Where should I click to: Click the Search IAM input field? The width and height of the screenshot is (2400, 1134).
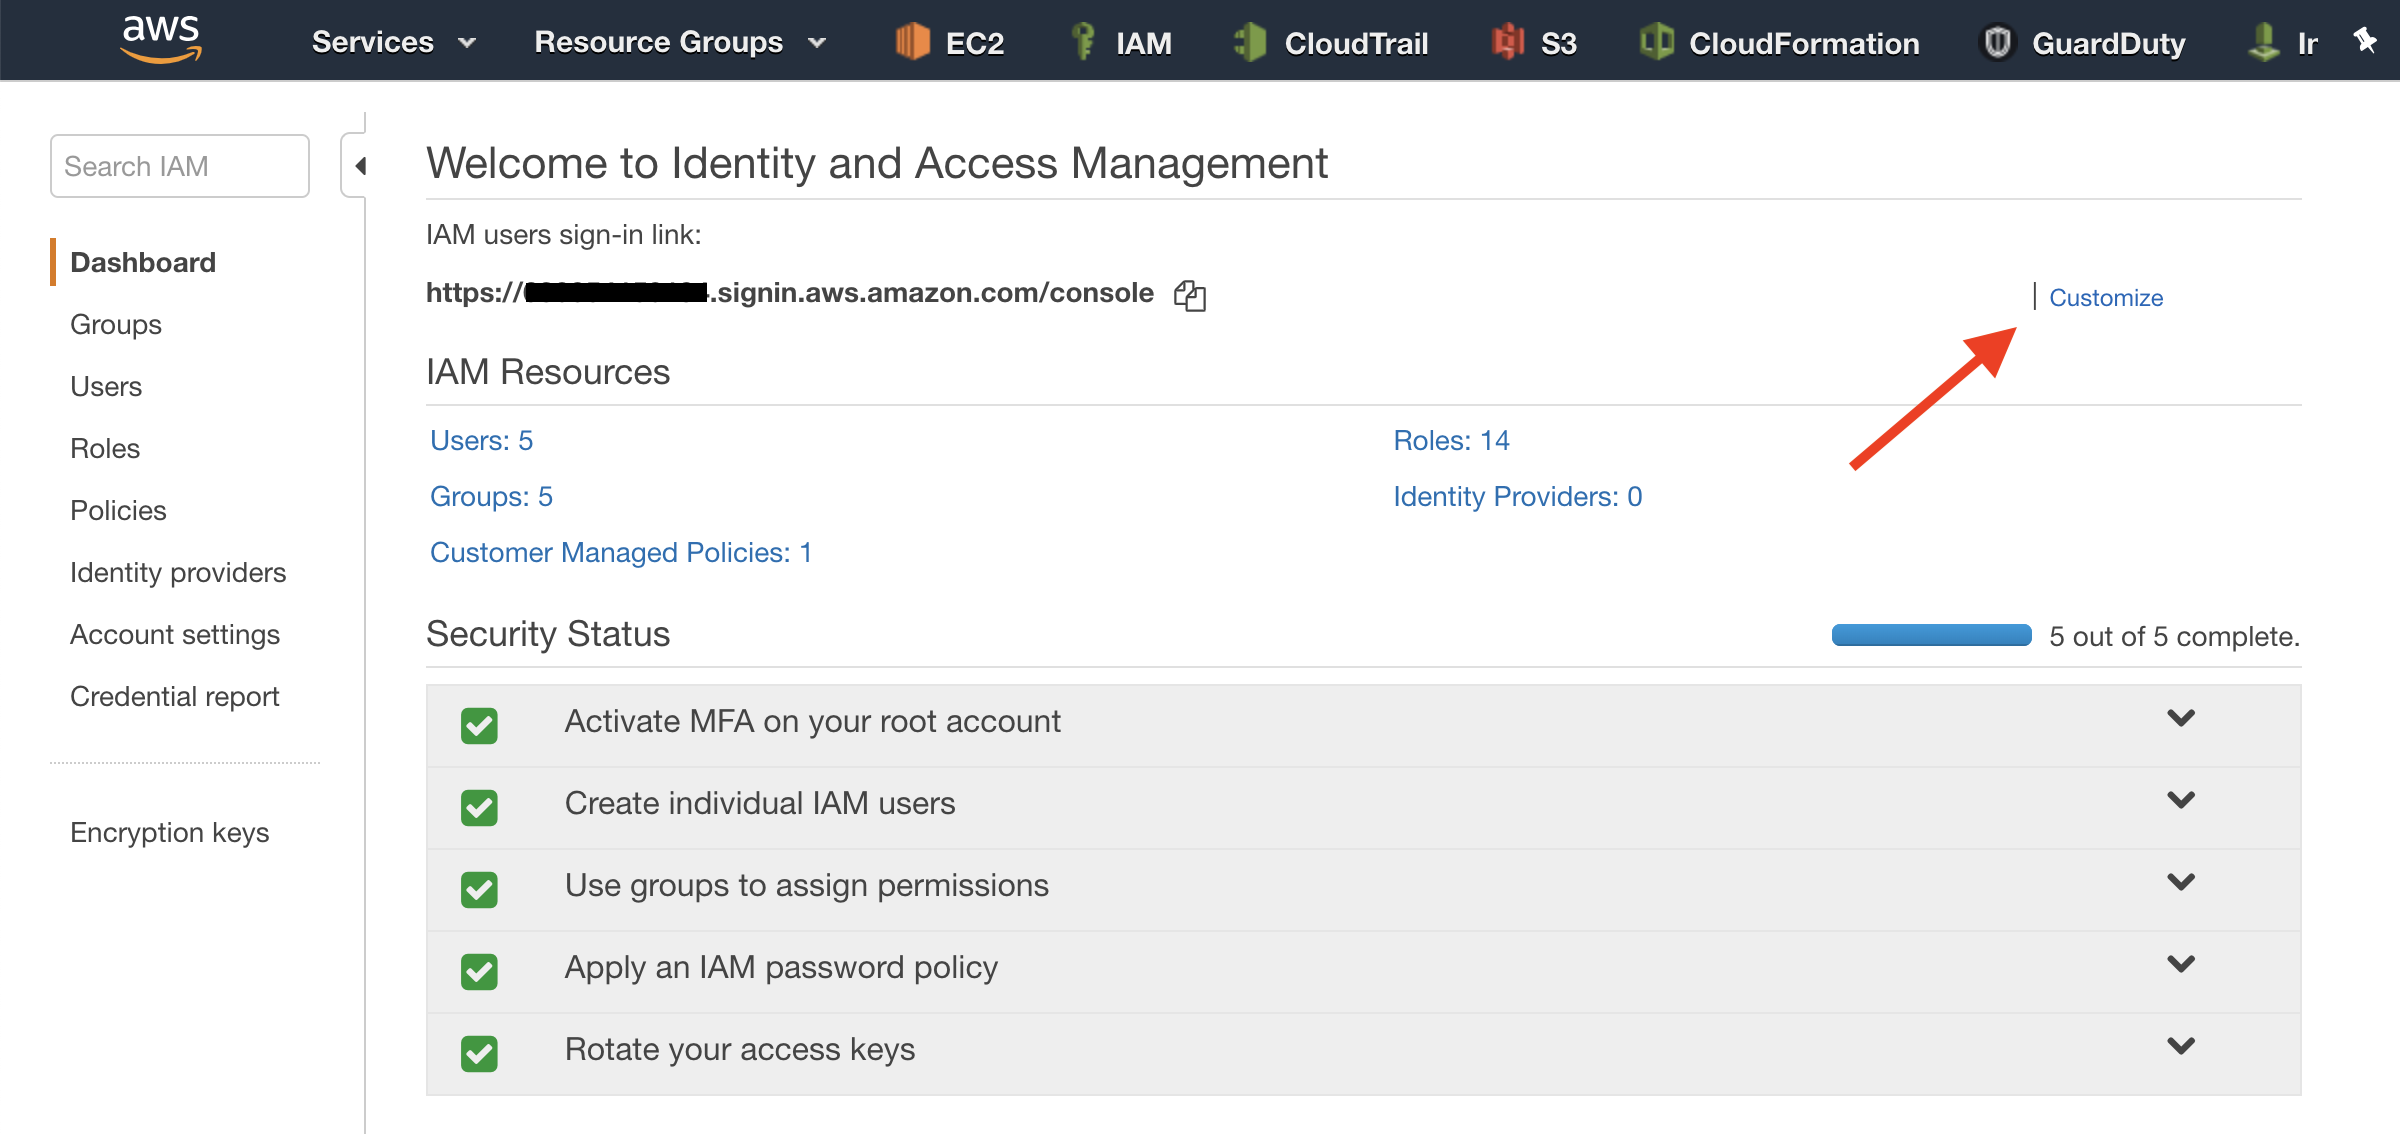[x=181, y=165]
